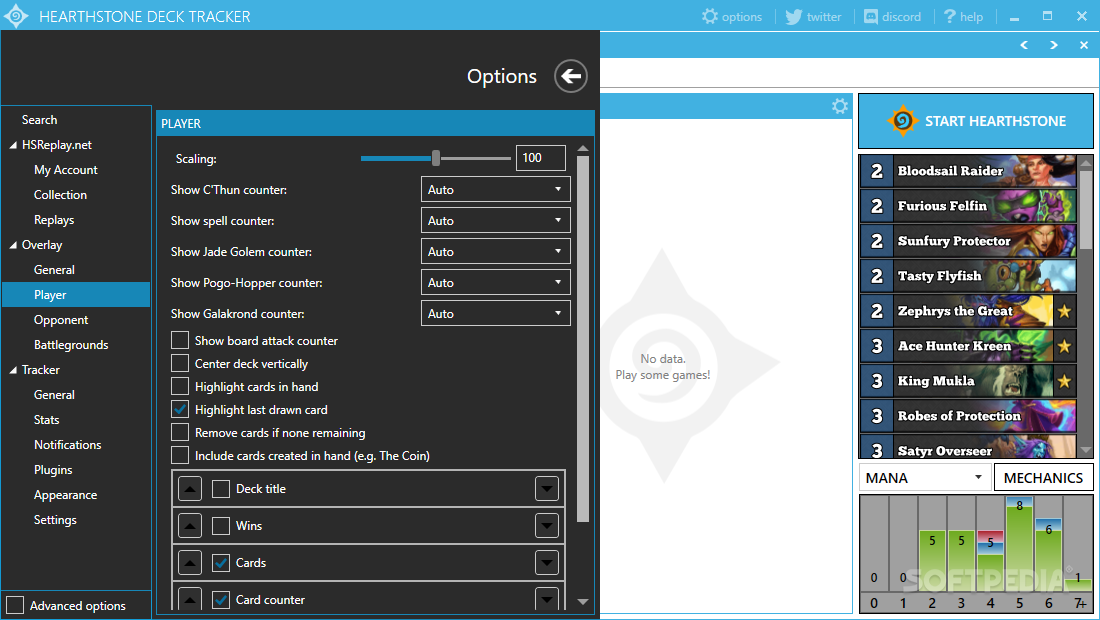Select the Sunfury Protector card

coord(968,241)
